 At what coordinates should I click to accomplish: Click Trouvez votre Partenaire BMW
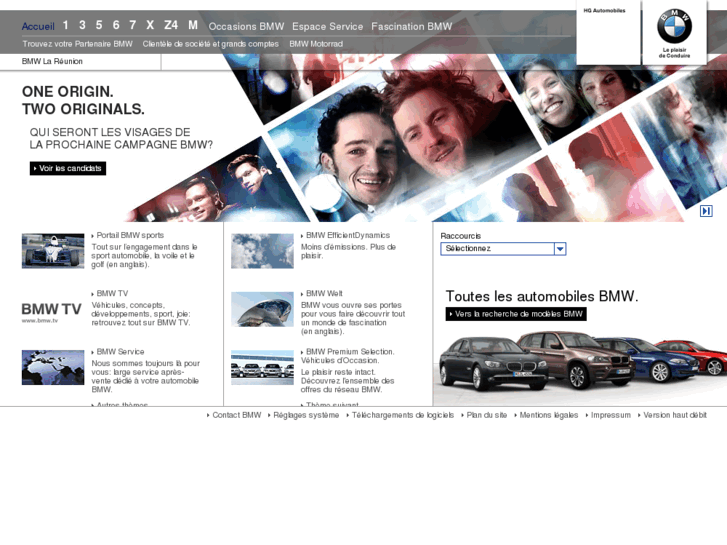(77, 44)
